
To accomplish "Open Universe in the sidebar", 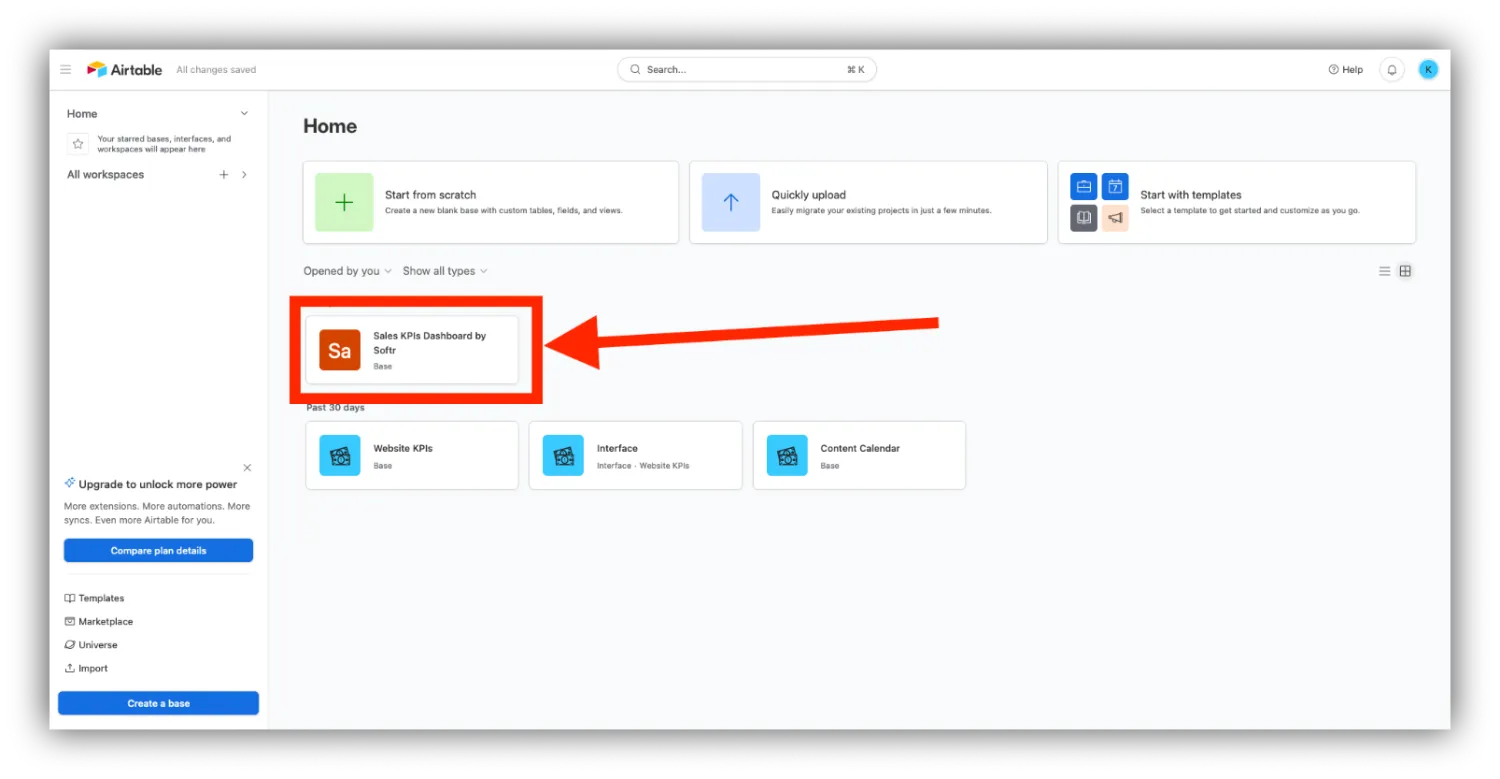I will click(x=91, y=645).
